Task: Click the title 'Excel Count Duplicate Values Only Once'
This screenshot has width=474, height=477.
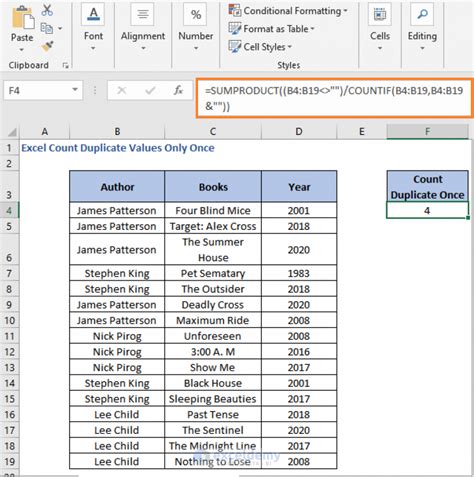Action: tap(118, 148)
